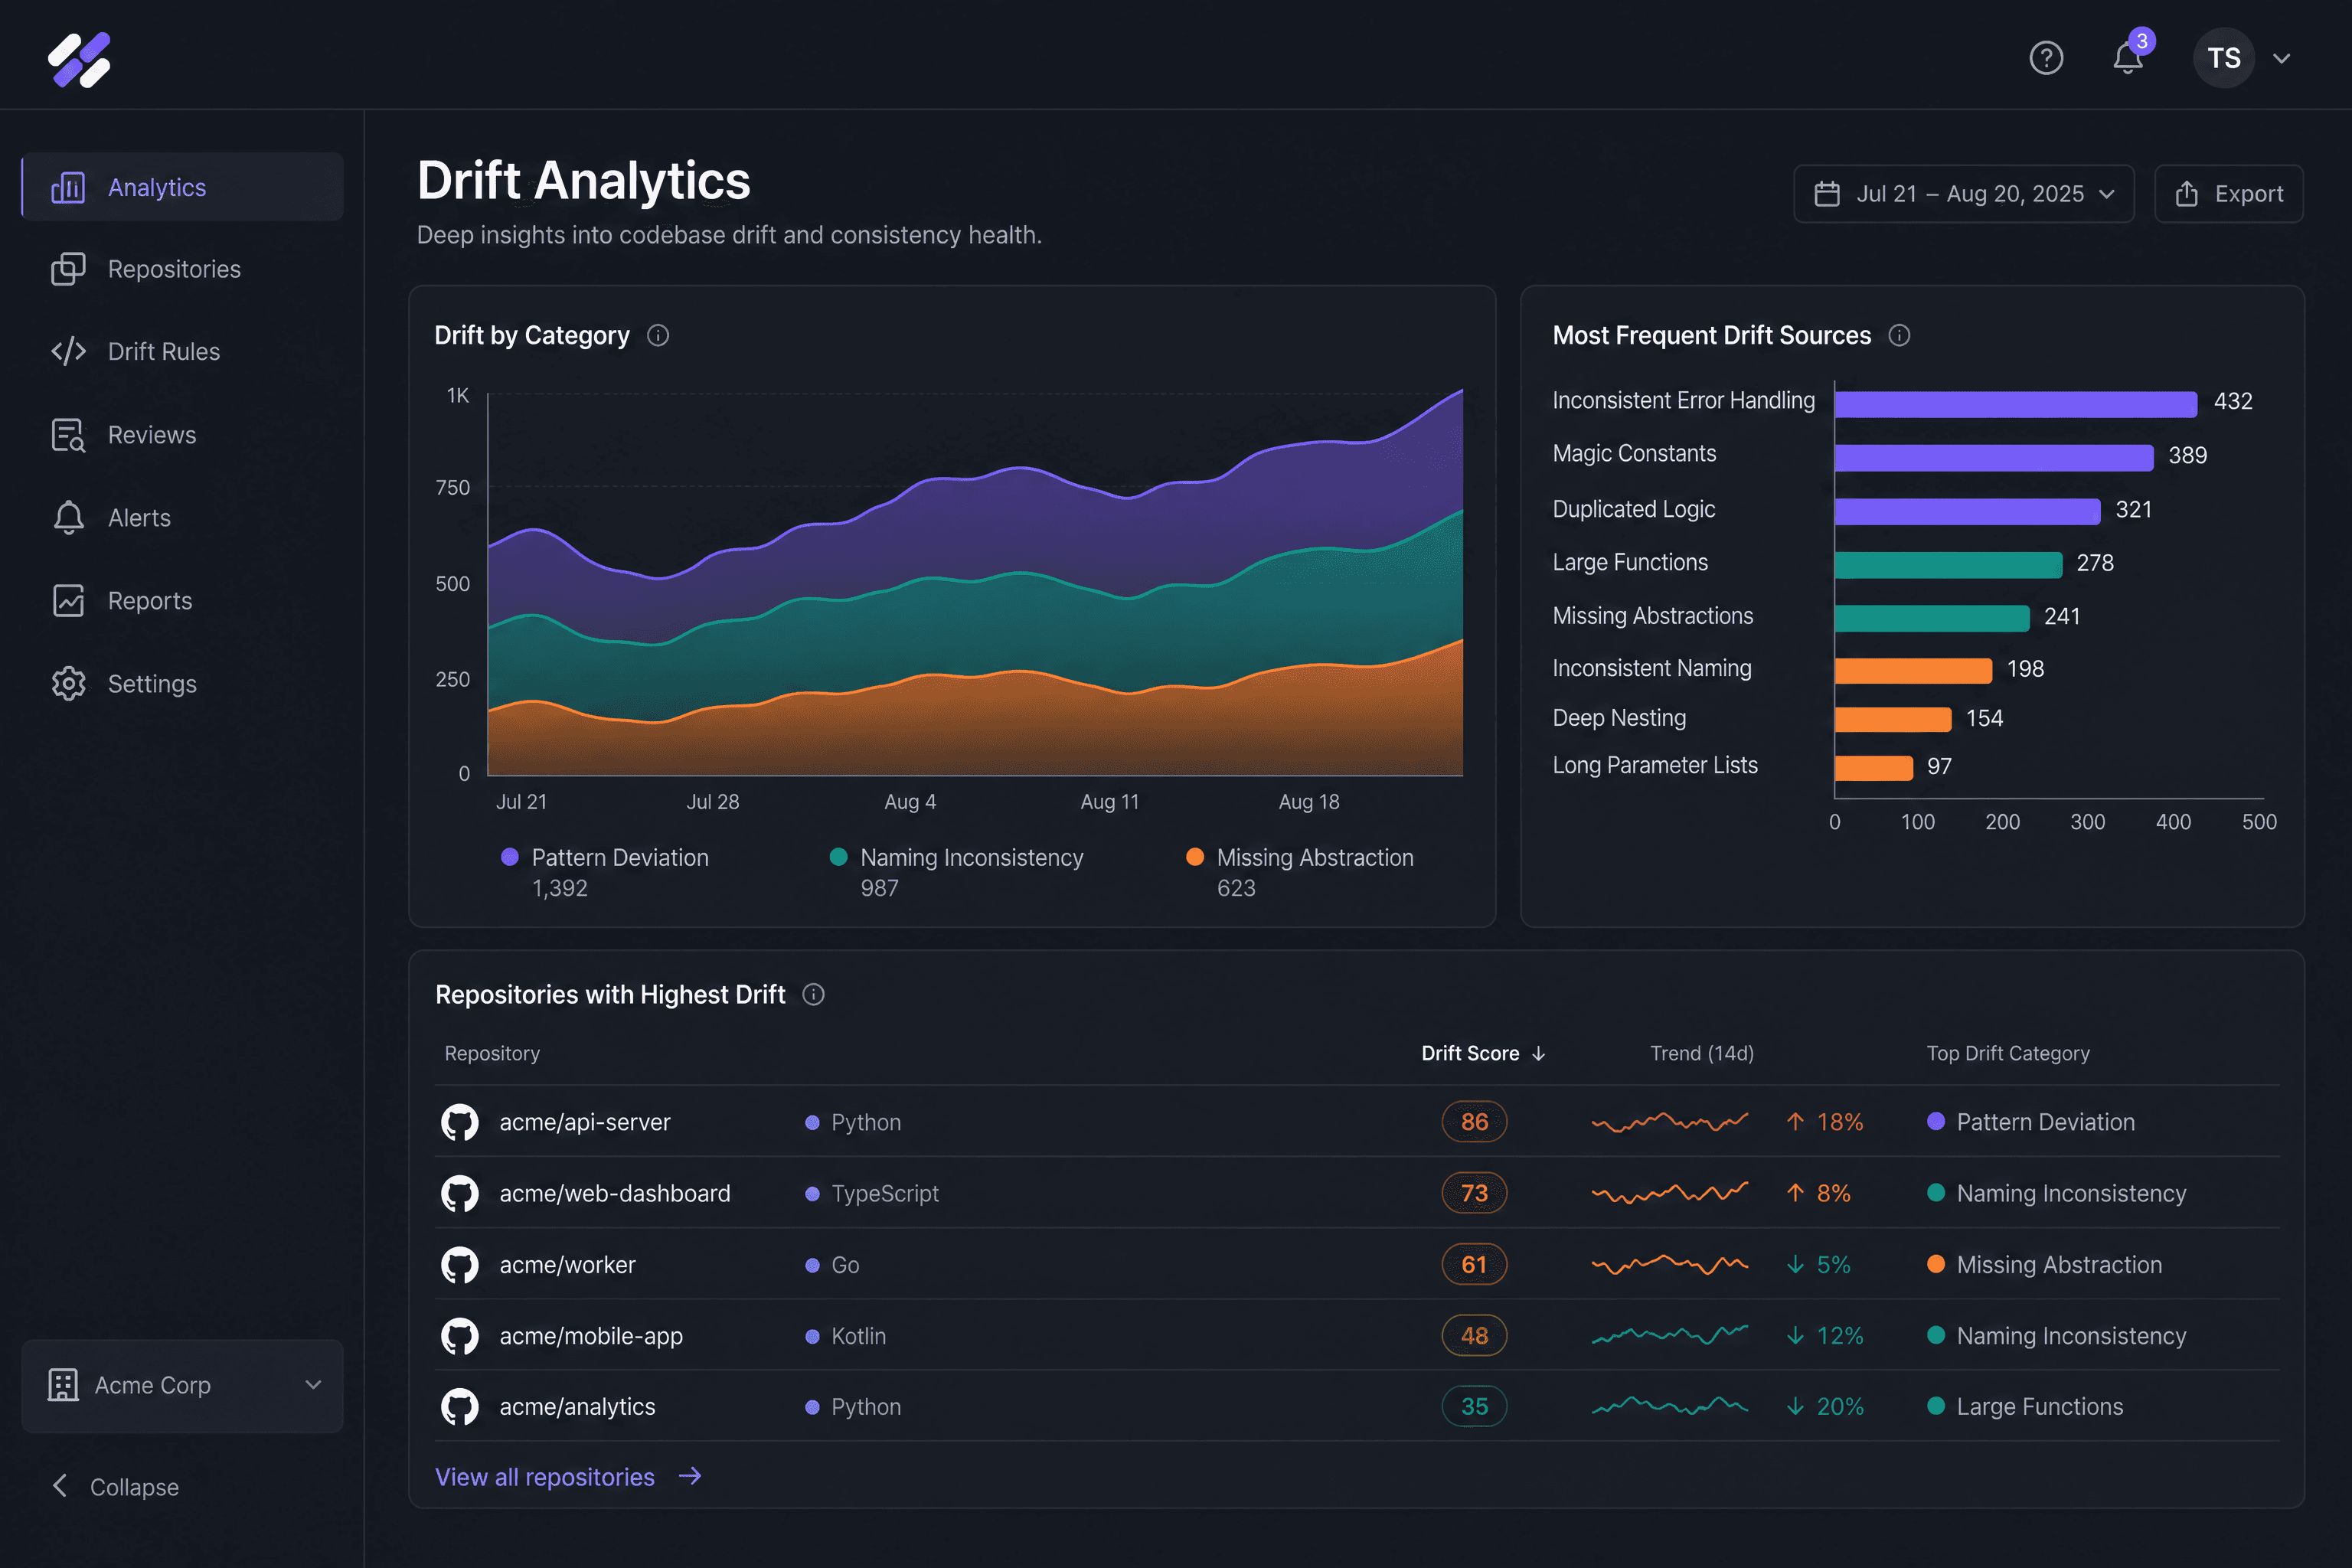Click the Trend (14d) column header
The width and height of the screenshot is (2352, 1568).
pyautogui.click(x=1702, y=1053)
